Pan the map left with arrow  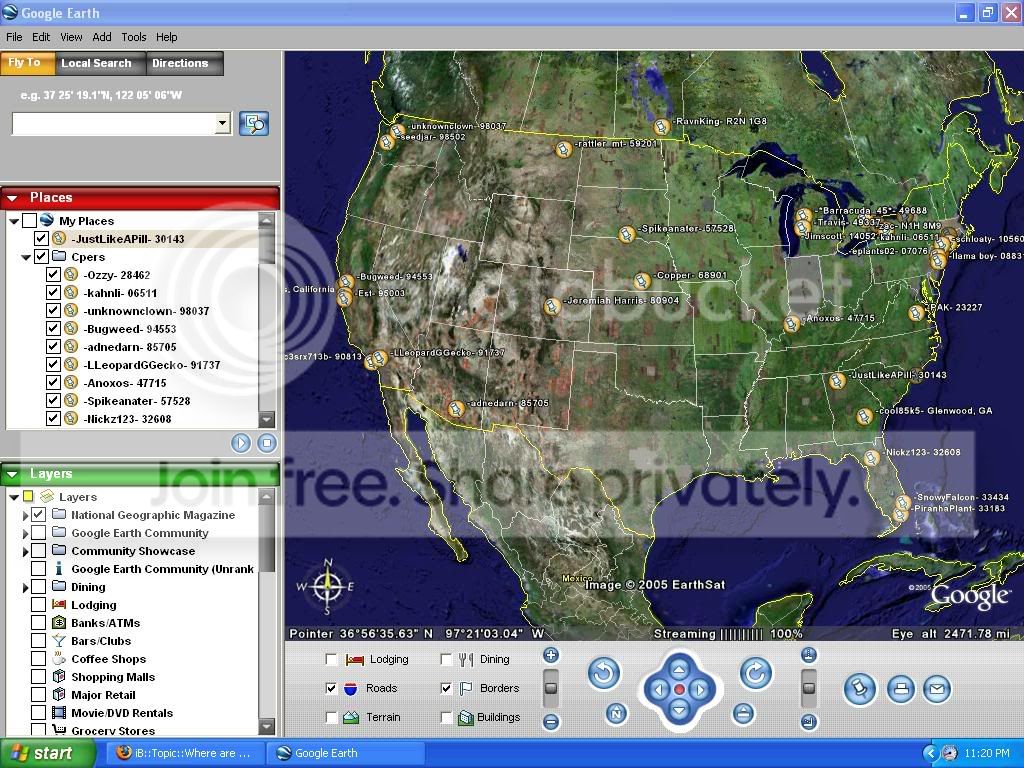click(x=658, y=690)
